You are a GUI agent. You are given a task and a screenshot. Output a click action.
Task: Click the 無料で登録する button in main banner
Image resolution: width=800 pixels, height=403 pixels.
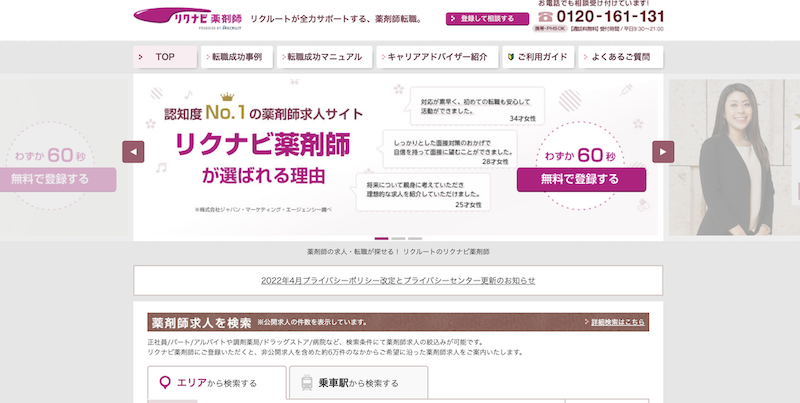point(581,180)
